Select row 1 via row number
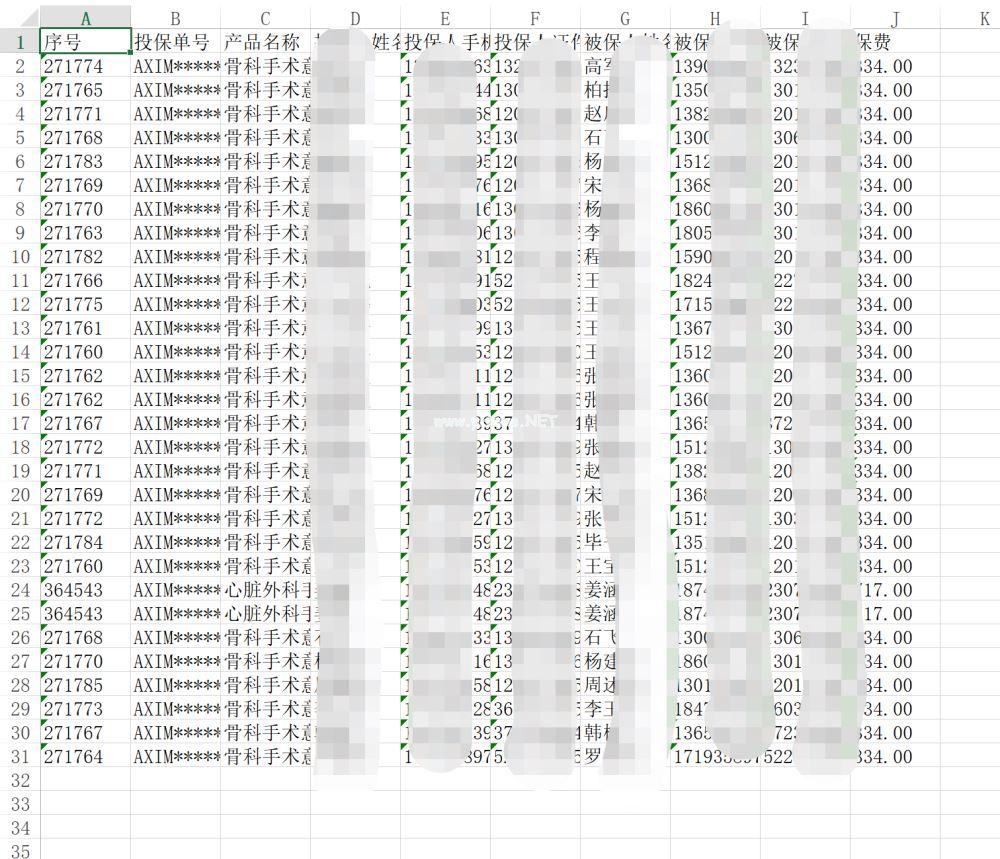The width and height of the screenshot is (1000, 859). [19, 42]
